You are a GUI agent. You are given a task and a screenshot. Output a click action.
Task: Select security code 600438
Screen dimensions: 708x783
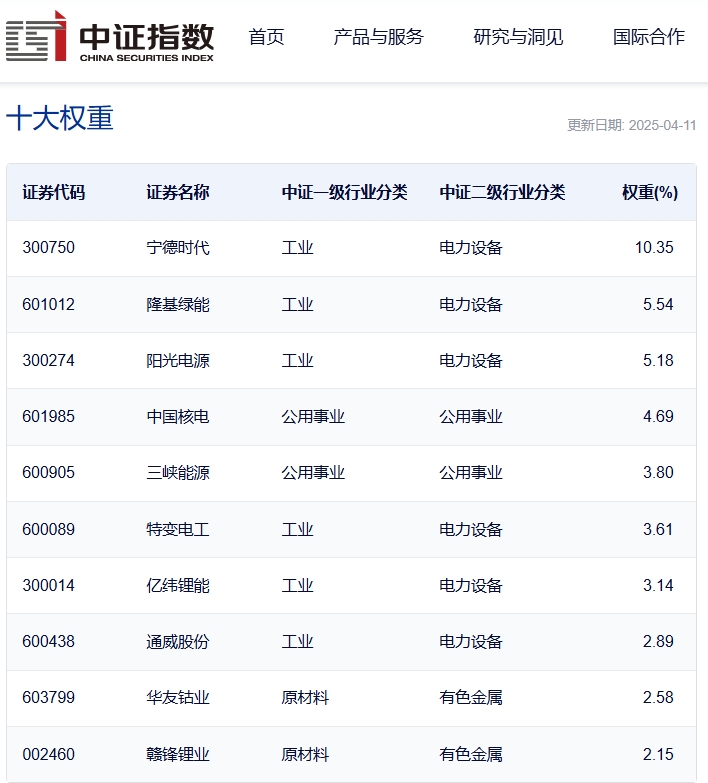coord(48,641)
